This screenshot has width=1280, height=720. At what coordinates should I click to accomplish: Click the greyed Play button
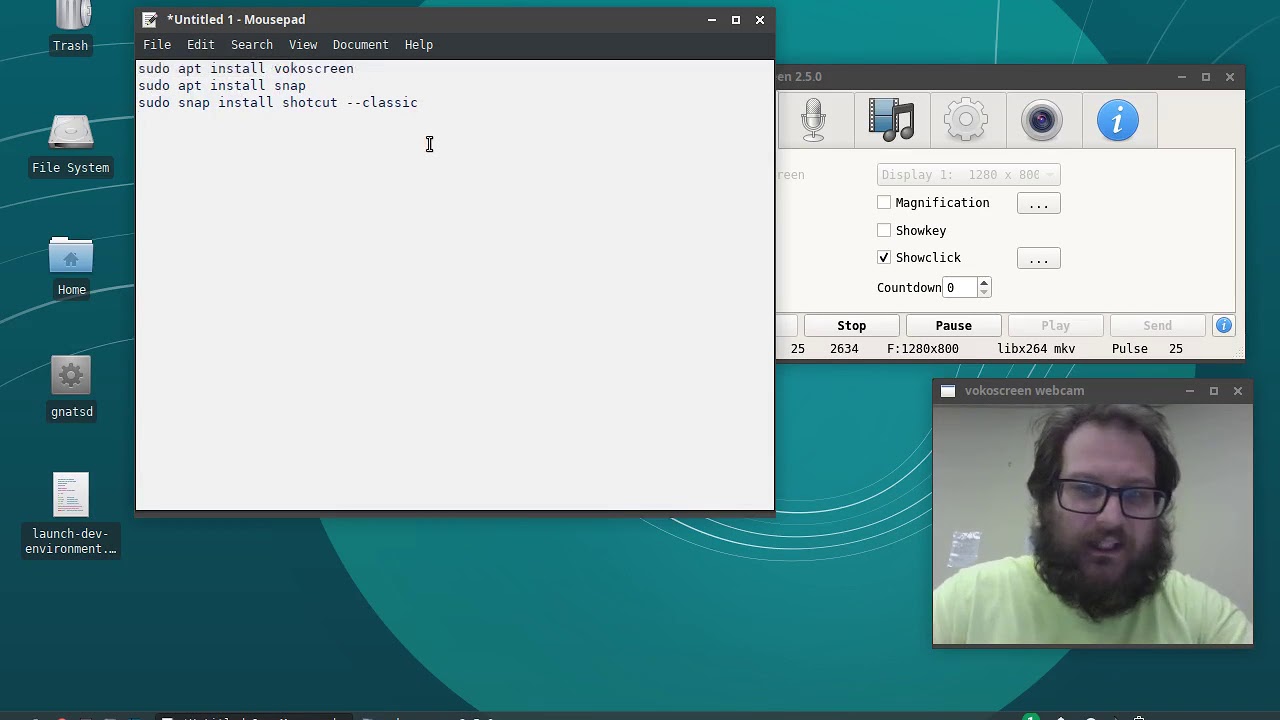point(1055,325)
